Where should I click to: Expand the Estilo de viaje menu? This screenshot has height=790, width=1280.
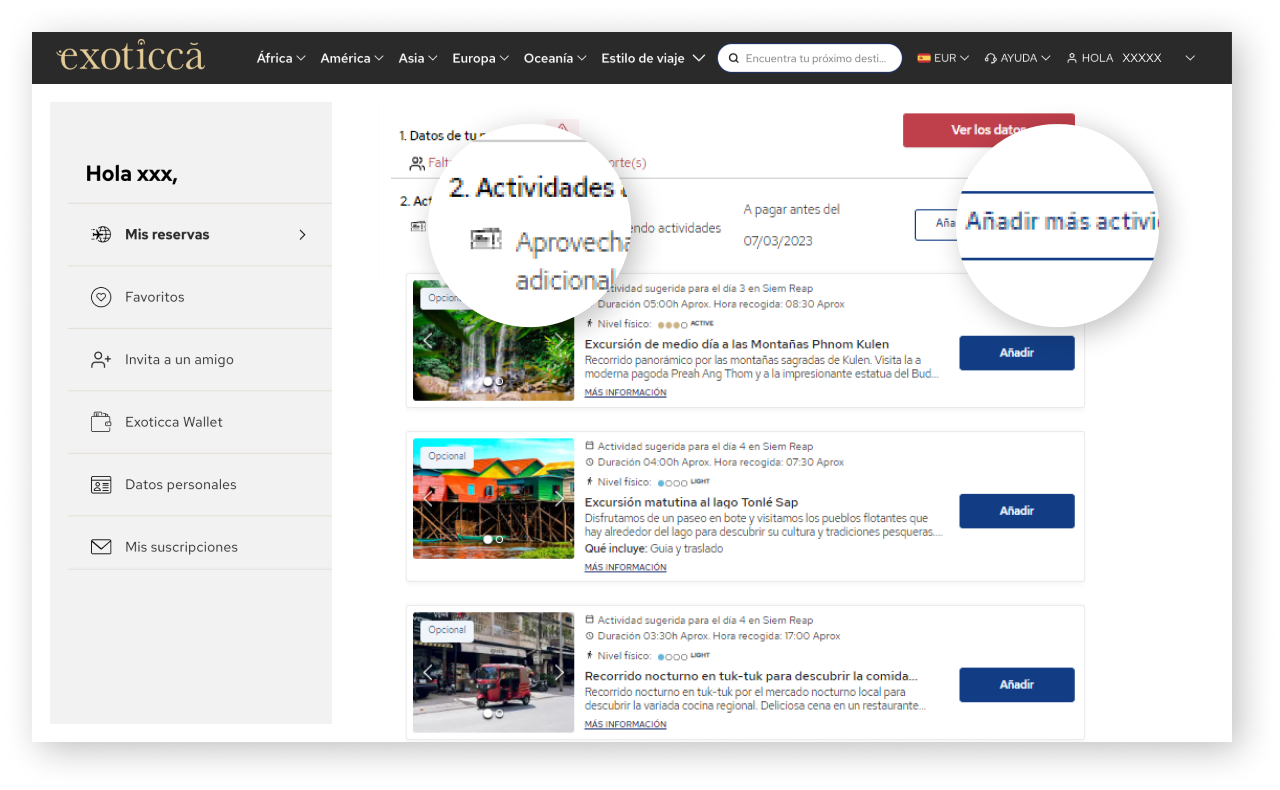point(653,58)
